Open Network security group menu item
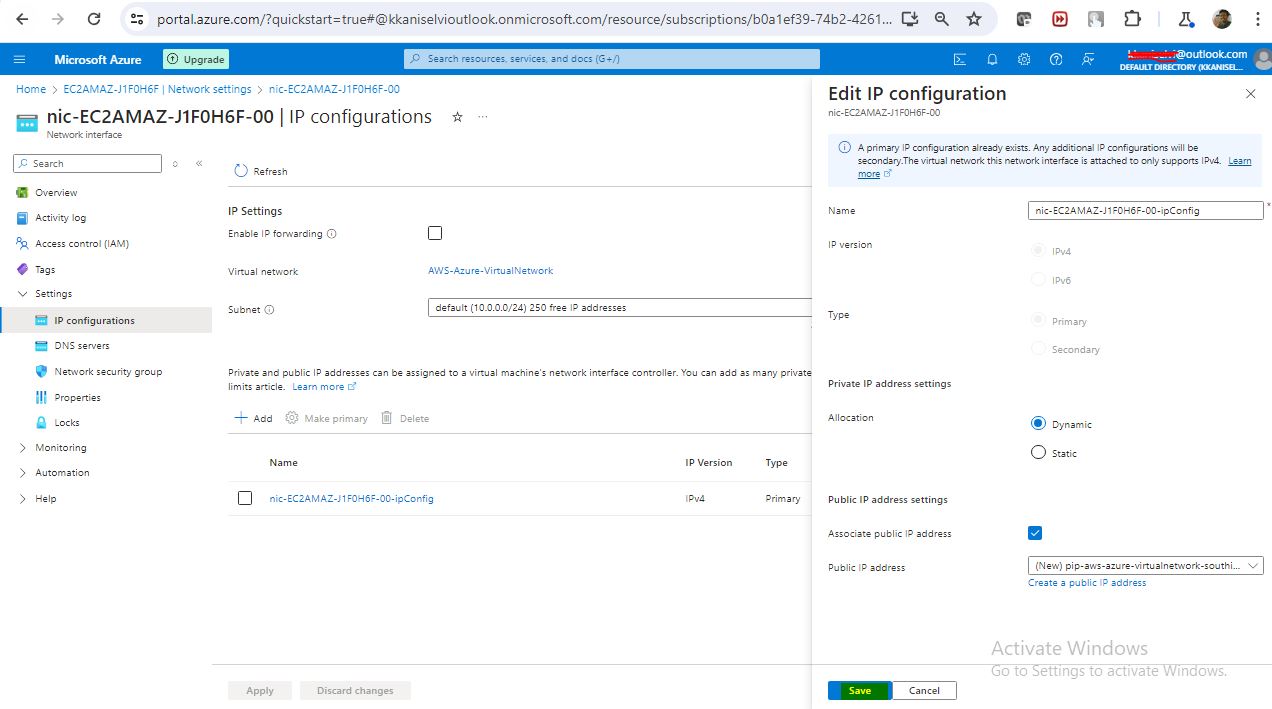The height and width of the screenshot is (709, 1272). (x=108, y=371)
